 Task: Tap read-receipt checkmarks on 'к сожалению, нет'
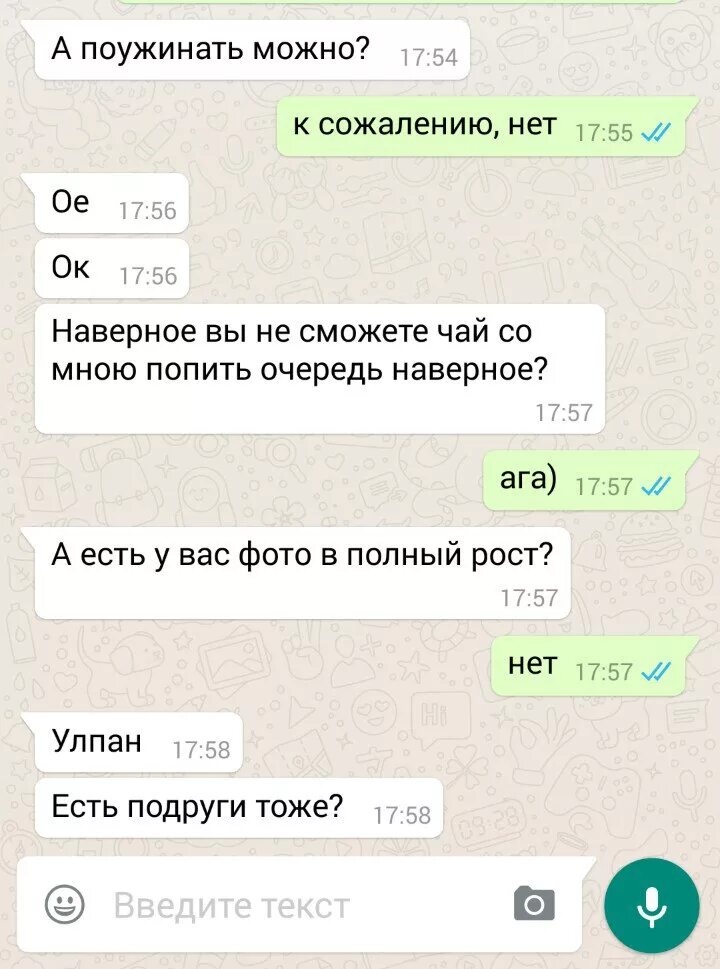click(657, 133)
